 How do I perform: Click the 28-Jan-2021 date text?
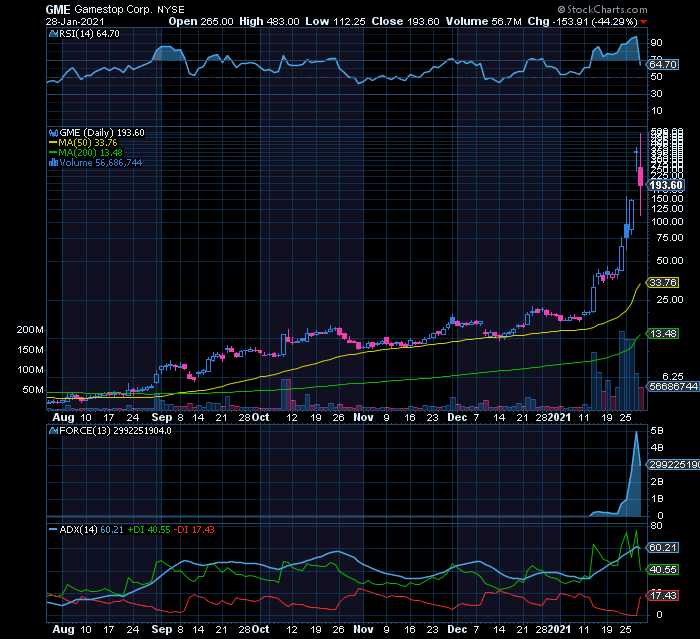(75, 21)
